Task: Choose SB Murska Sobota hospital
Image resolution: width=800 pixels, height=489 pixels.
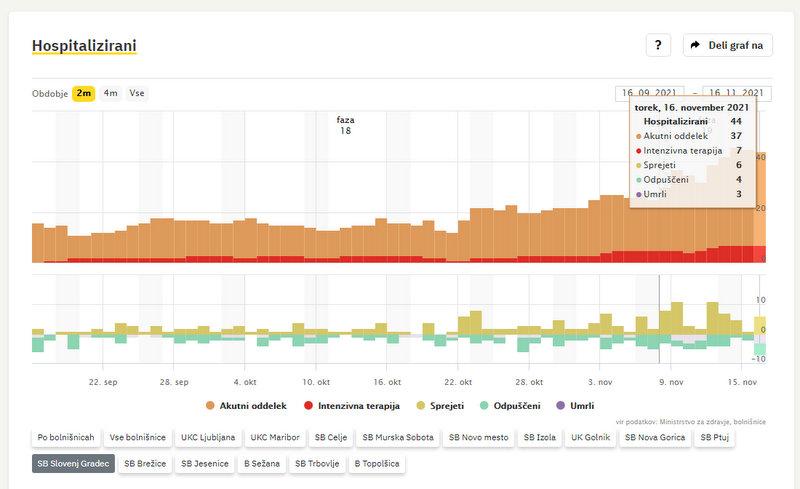Action: (399, 437)
